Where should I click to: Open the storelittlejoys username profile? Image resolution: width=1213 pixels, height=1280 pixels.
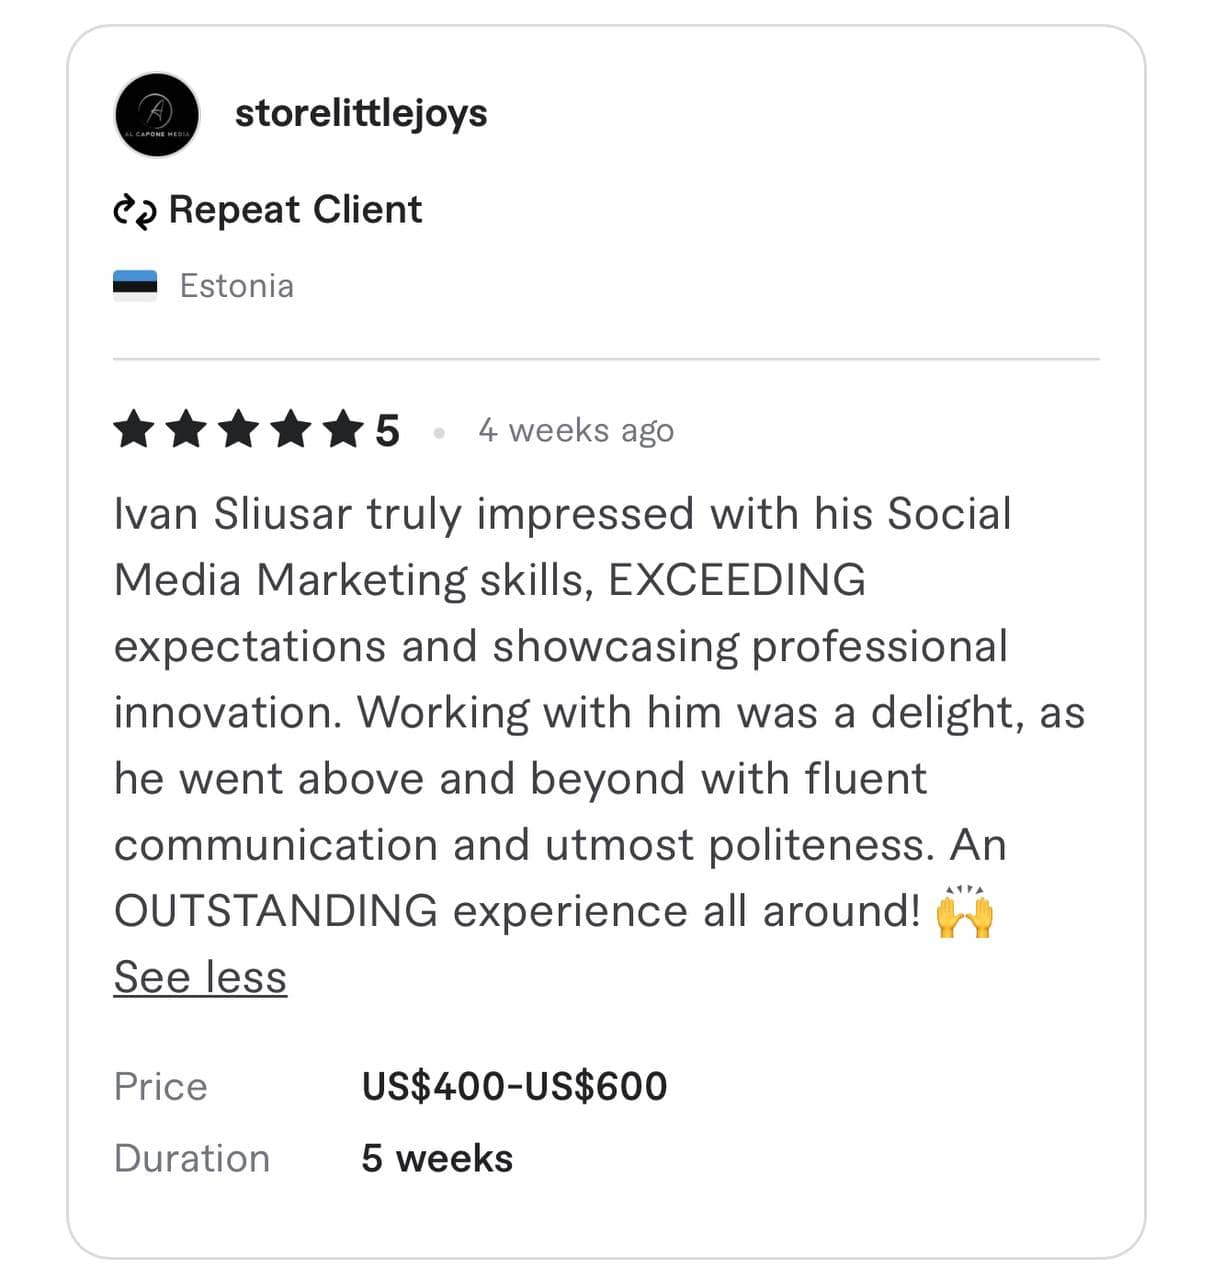tap(361, 113)
